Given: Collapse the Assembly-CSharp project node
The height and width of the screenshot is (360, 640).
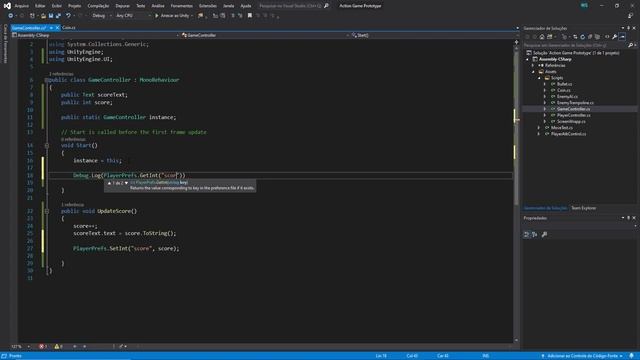Looking at the screenshot, I should pyautogui.click(x=527, y=59).
